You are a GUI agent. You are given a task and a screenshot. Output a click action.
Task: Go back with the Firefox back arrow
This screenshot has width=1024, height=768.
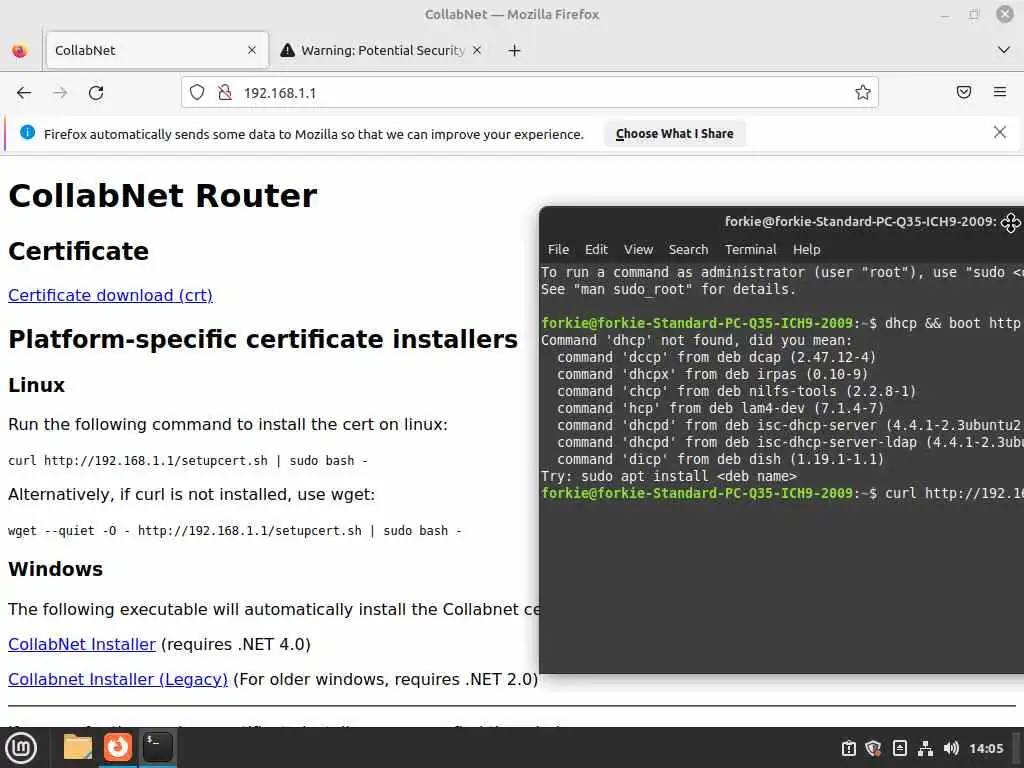click(24, 93)
